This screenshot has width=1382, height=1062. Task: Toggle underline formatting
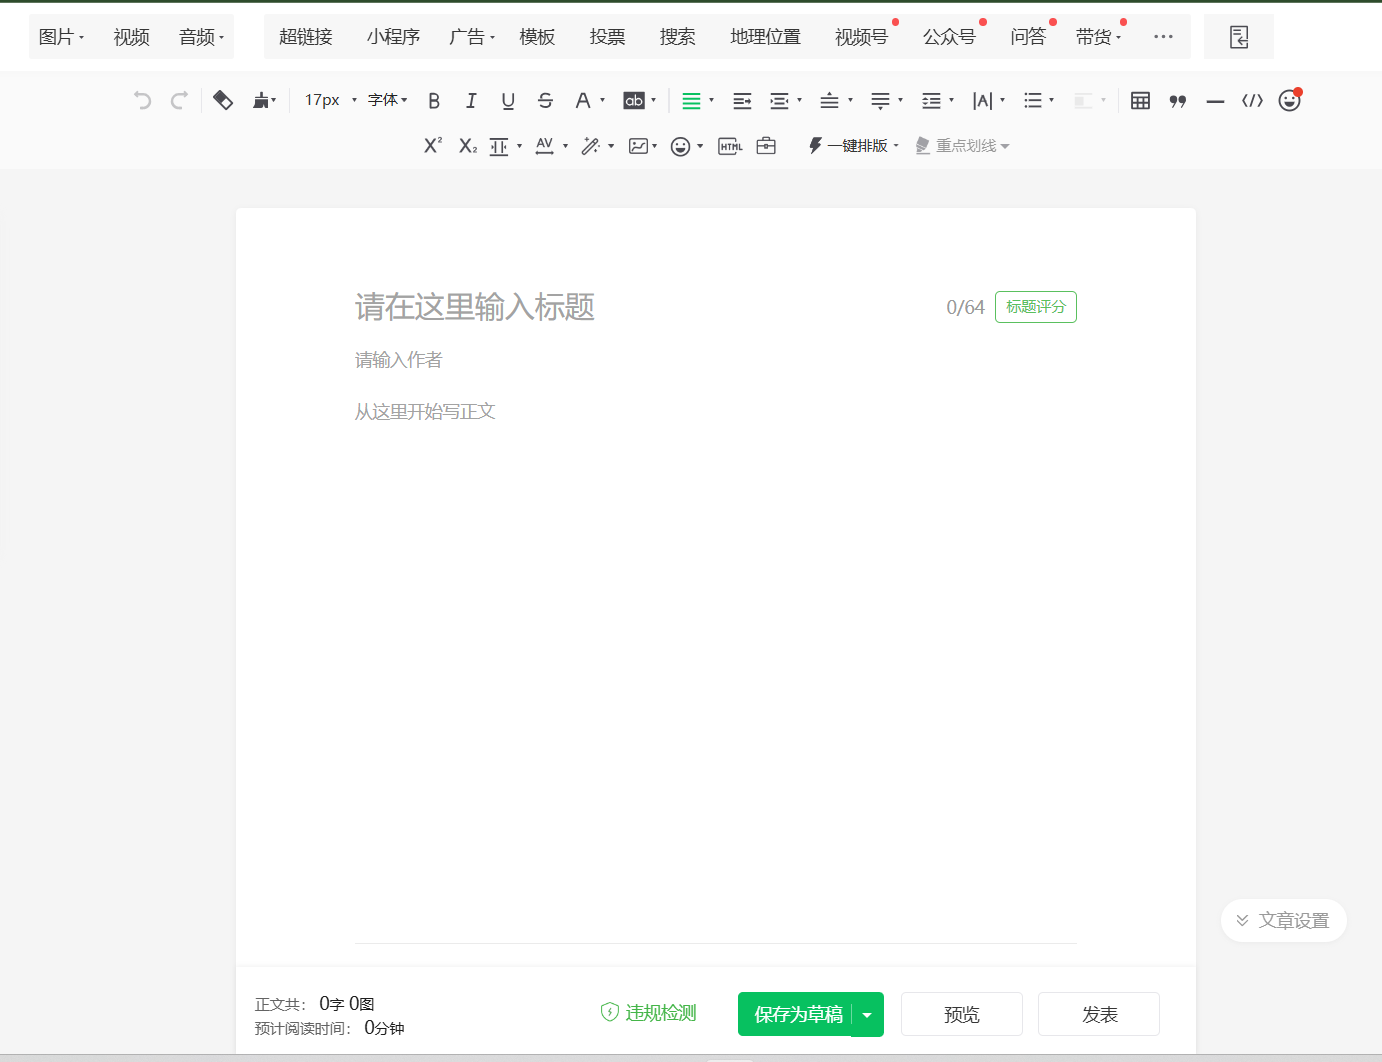coord(508,100)
